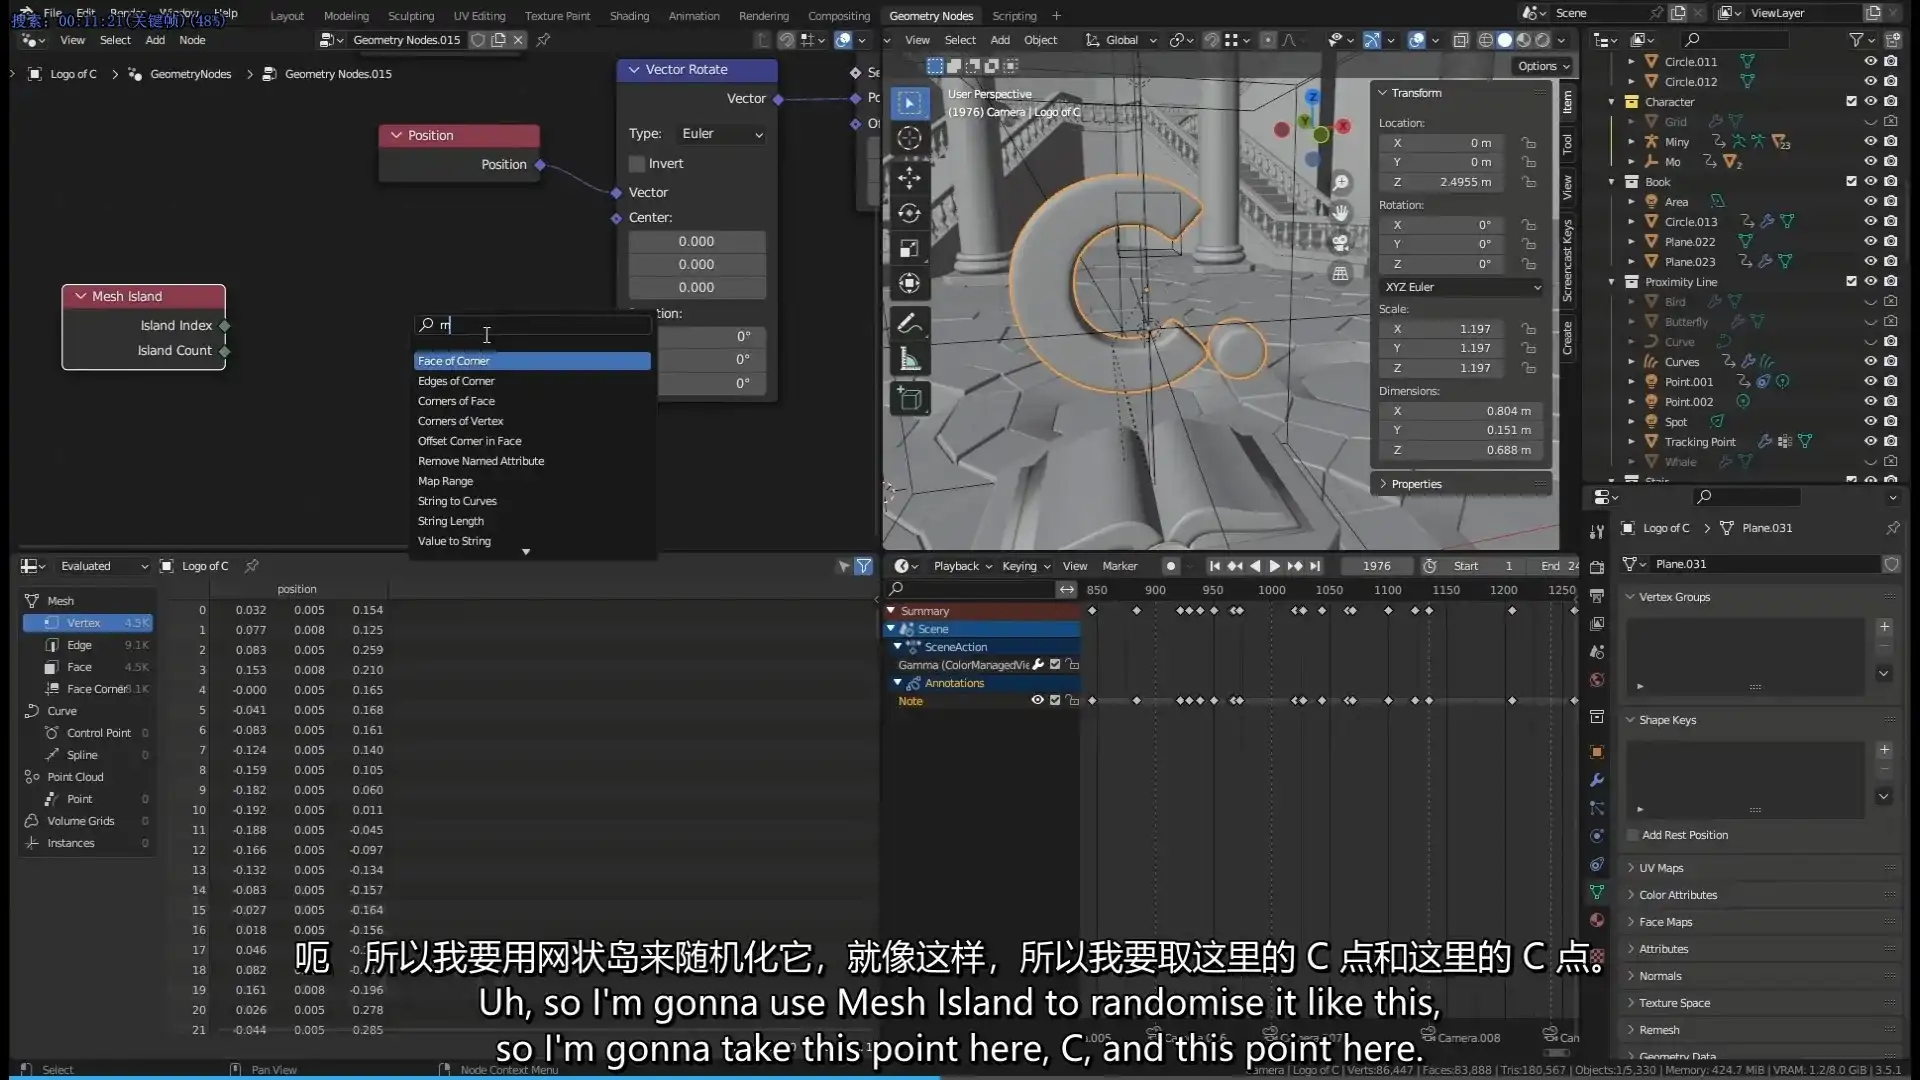The image size is (1920, 1080).
Task: Open Object Properties with orange square icon
Action: [1597, 751]
